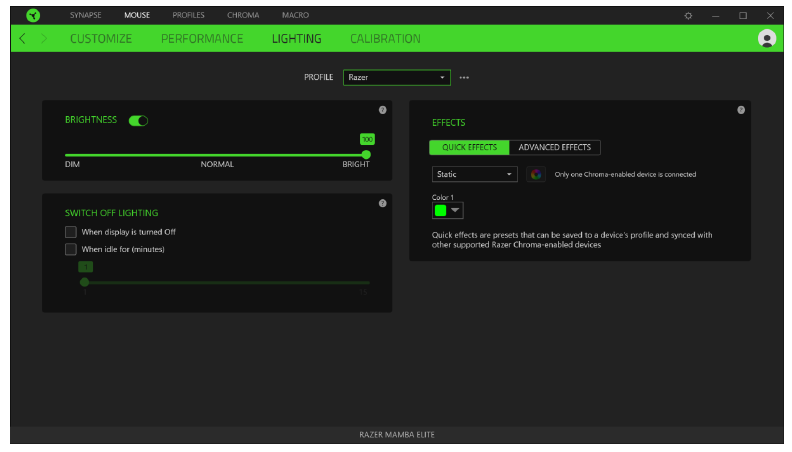Click the NORMAL brightness label
The width and height of the screenshot is (792, 452).
pos(217,164)
